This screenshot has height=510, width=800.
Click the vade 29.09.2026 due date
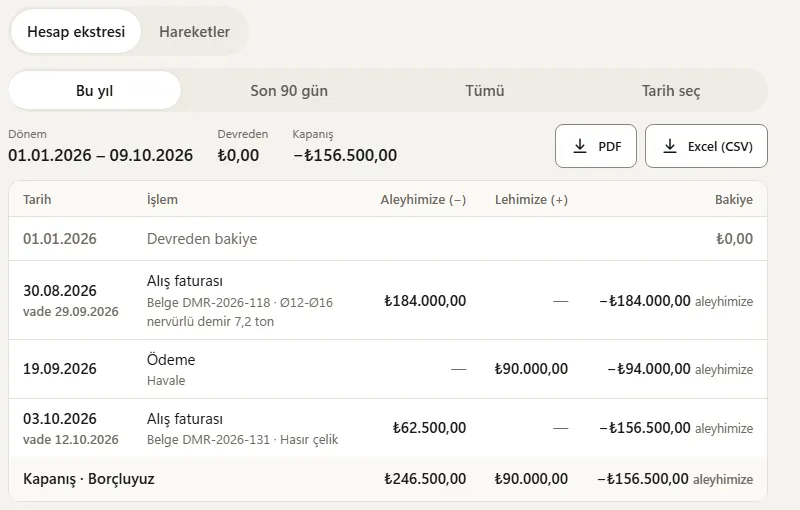[70, 312]
